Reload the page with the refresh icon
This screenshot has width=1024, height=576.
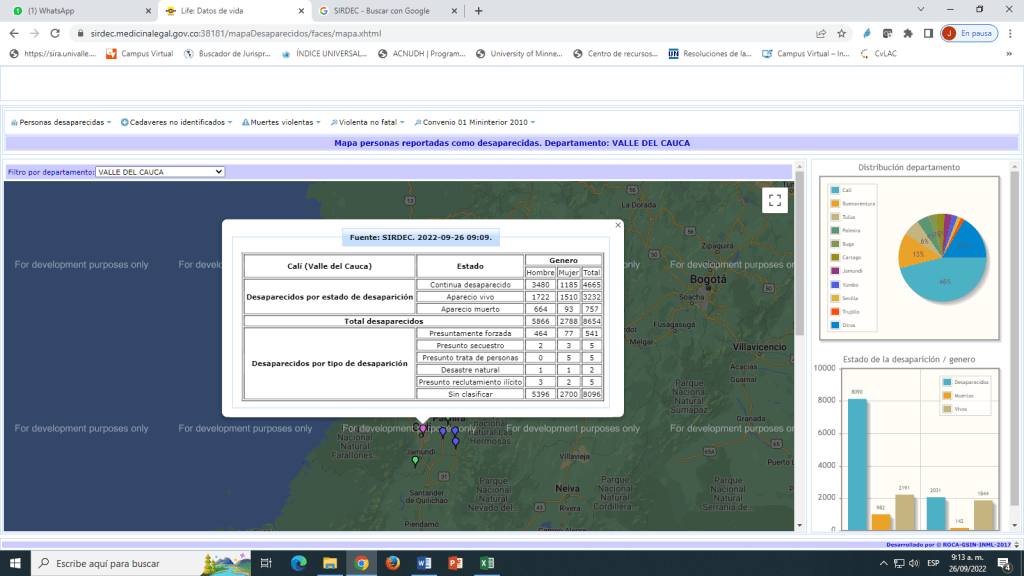coord(57,33)
